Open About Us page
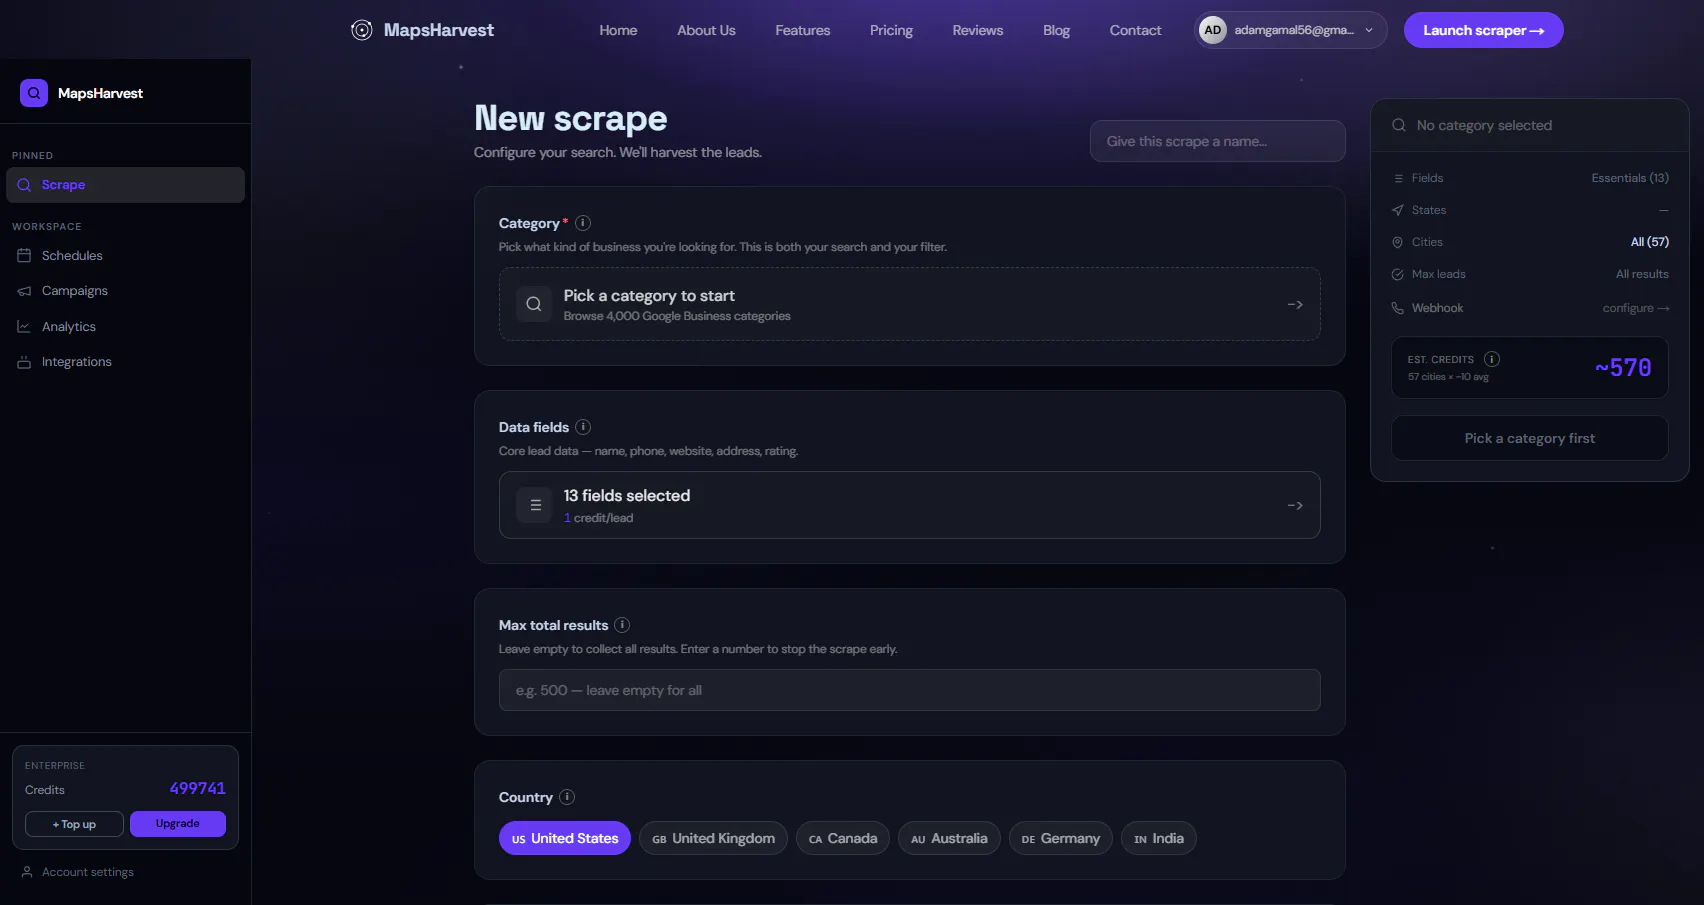Viewport: 1704px width, 905px height. click(706, 30)
